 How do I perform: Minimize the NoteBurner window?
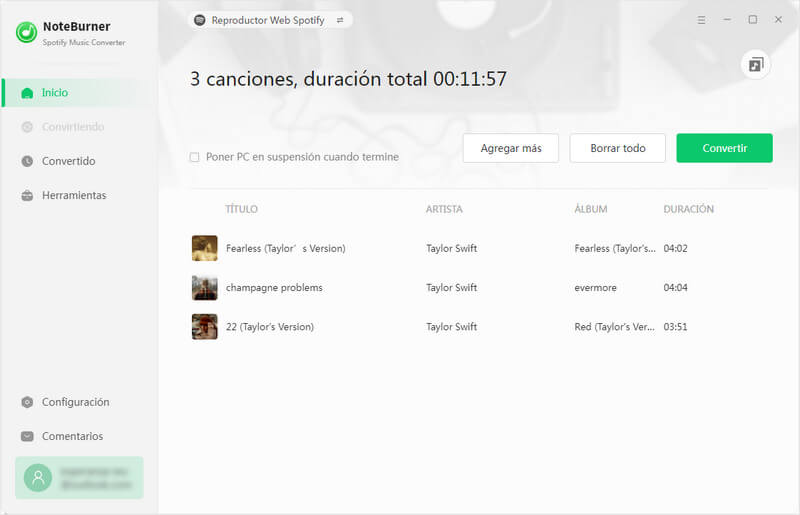click(727, 19)
